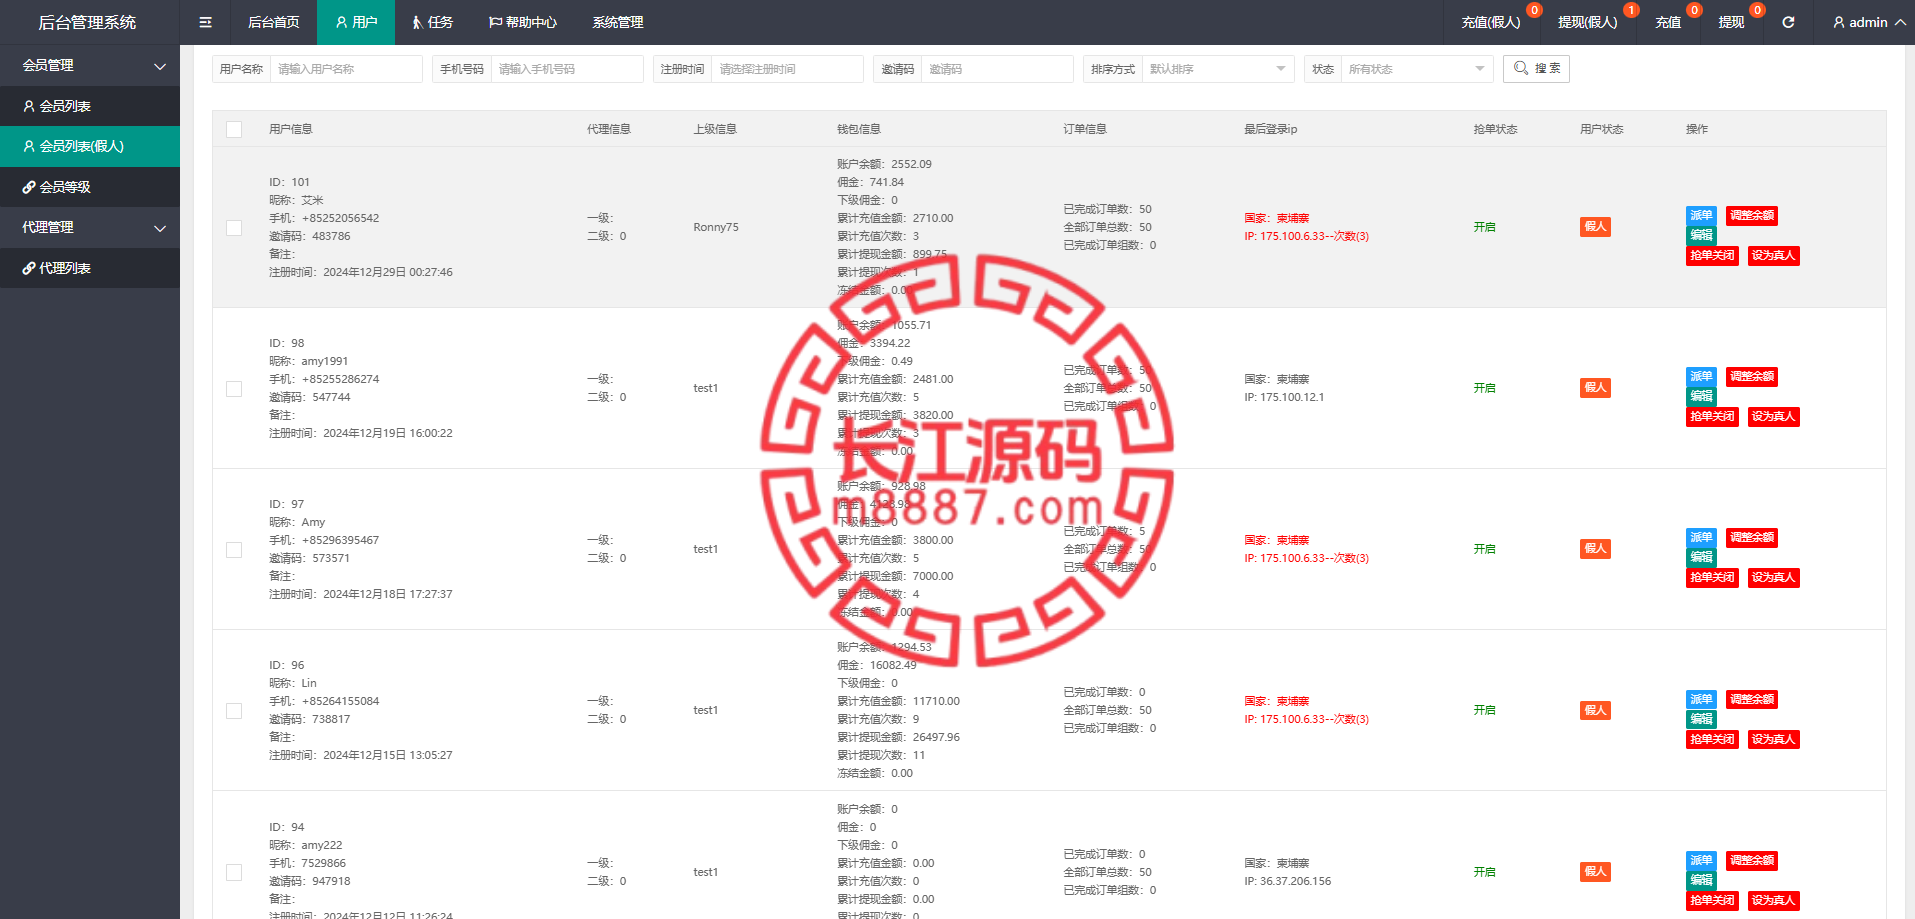Focus the 手机号码 input field

click(567, 69)
